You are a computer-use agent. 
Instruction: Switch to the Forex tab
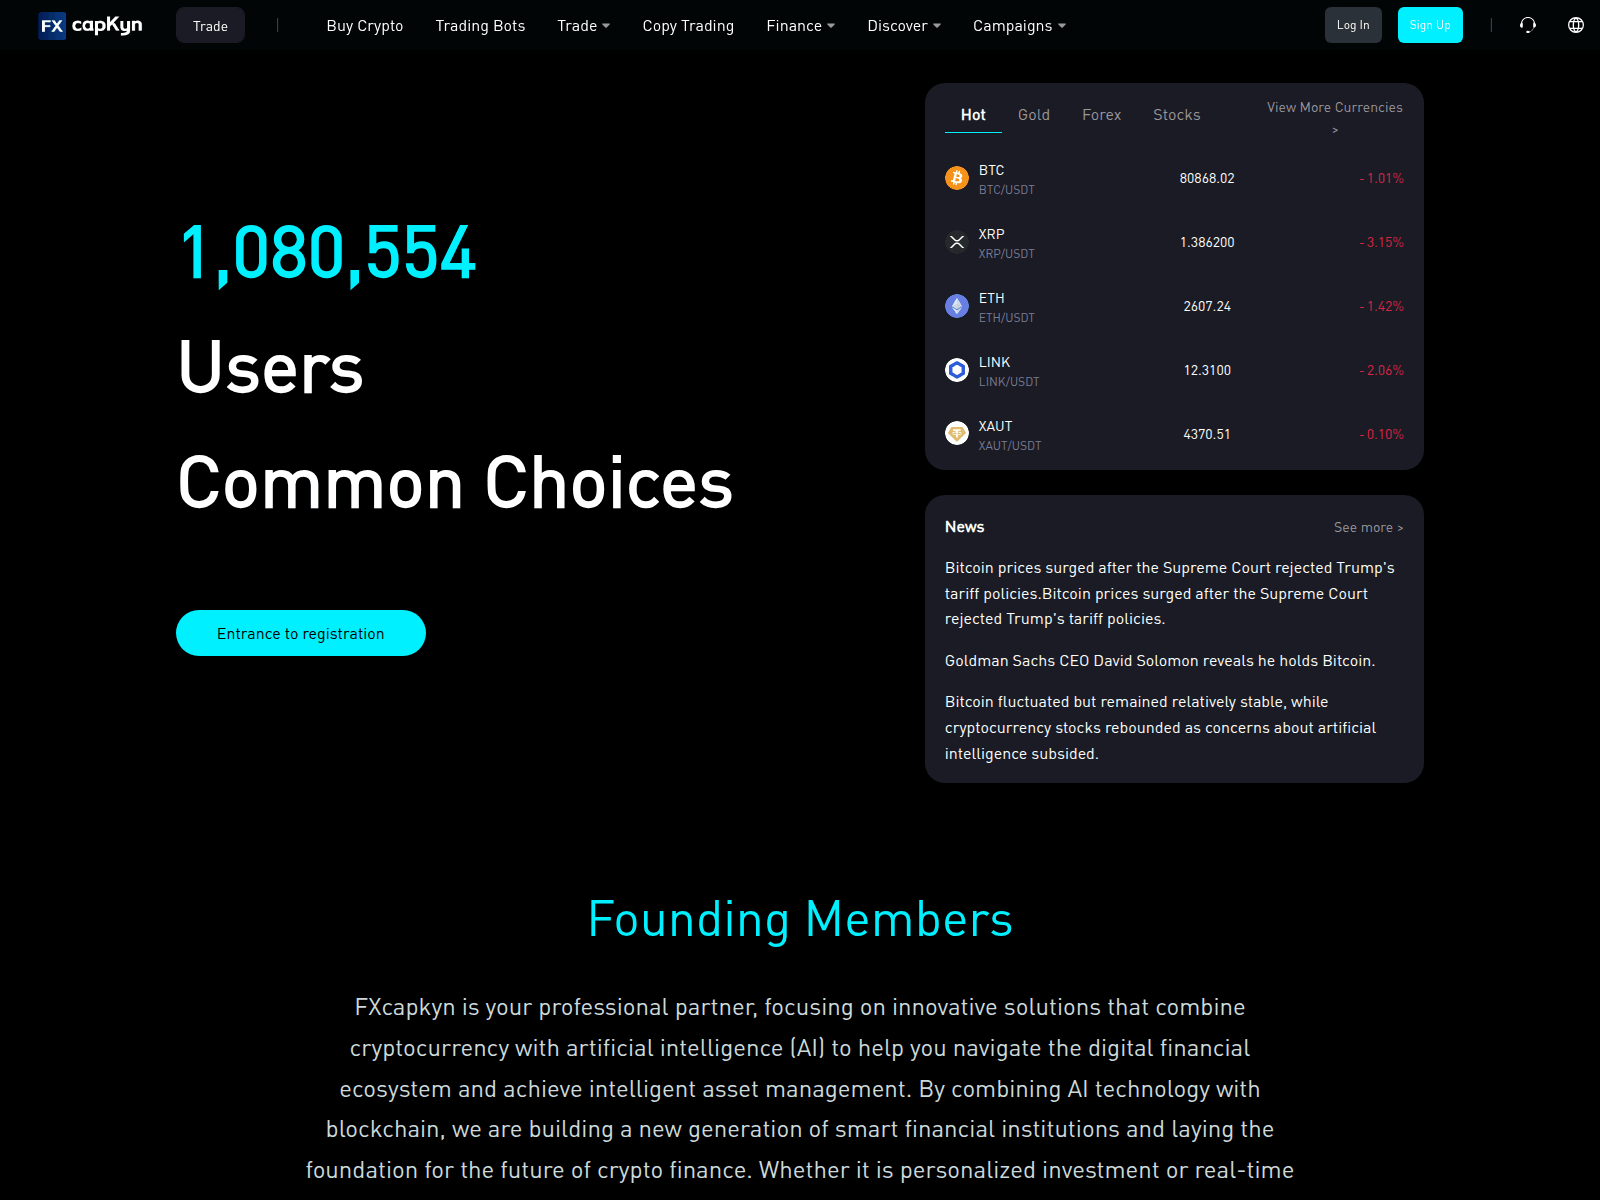point(1101,115)
